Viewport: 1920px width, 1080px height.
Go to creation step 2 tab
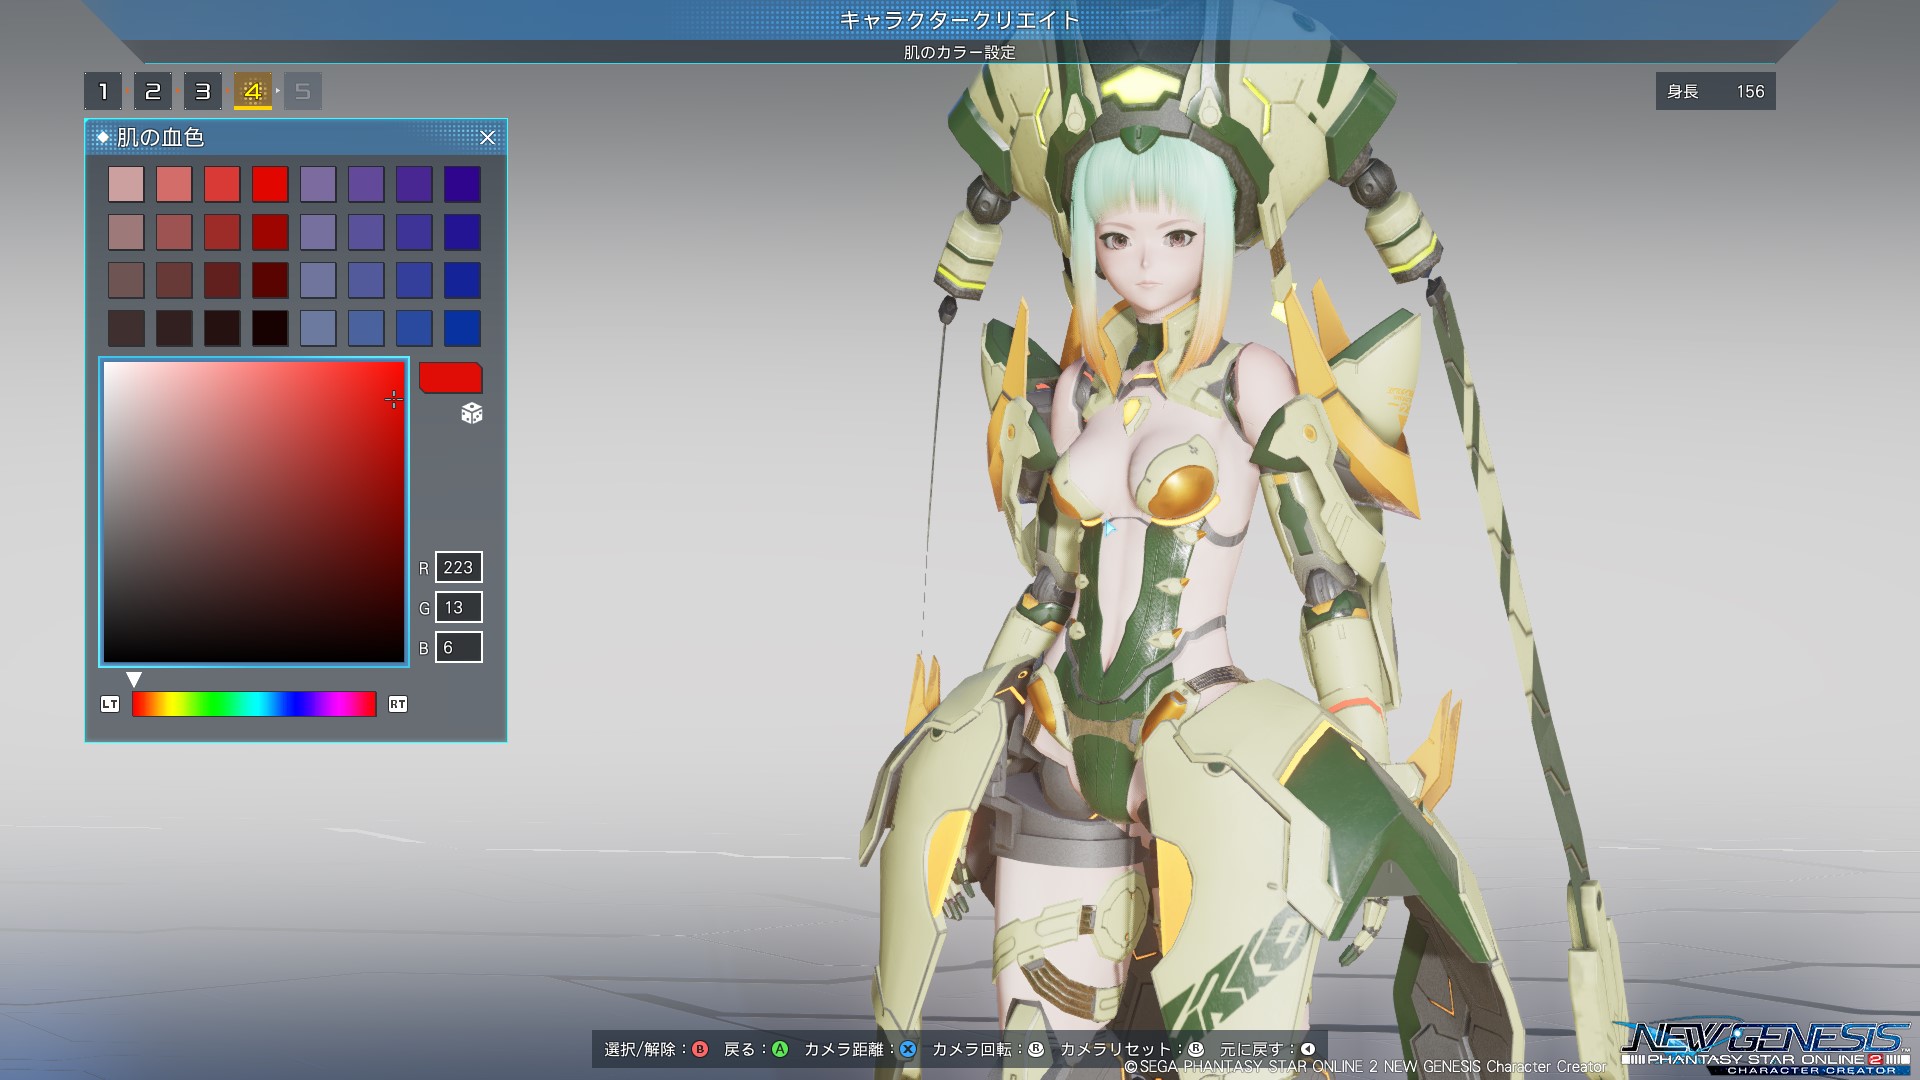[x=153, y=92]
